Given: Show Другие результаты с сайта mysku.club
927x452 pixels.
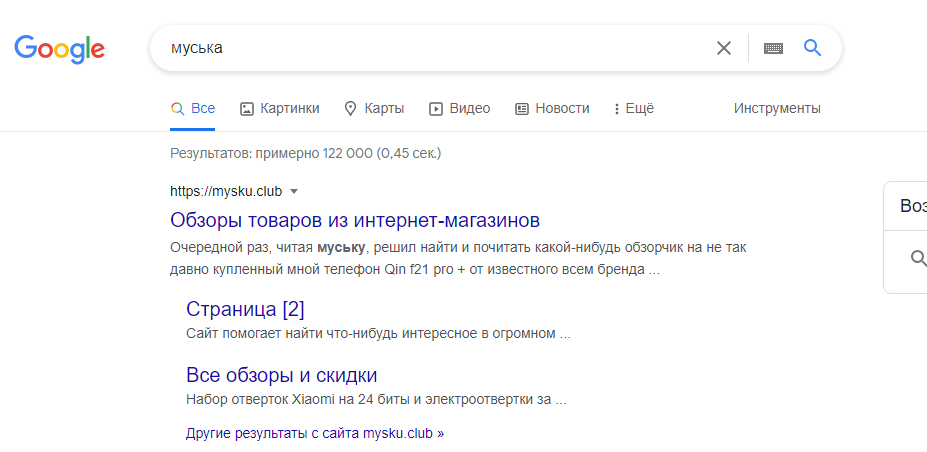Looking at the screenshot, I should (x=315, y=434).
